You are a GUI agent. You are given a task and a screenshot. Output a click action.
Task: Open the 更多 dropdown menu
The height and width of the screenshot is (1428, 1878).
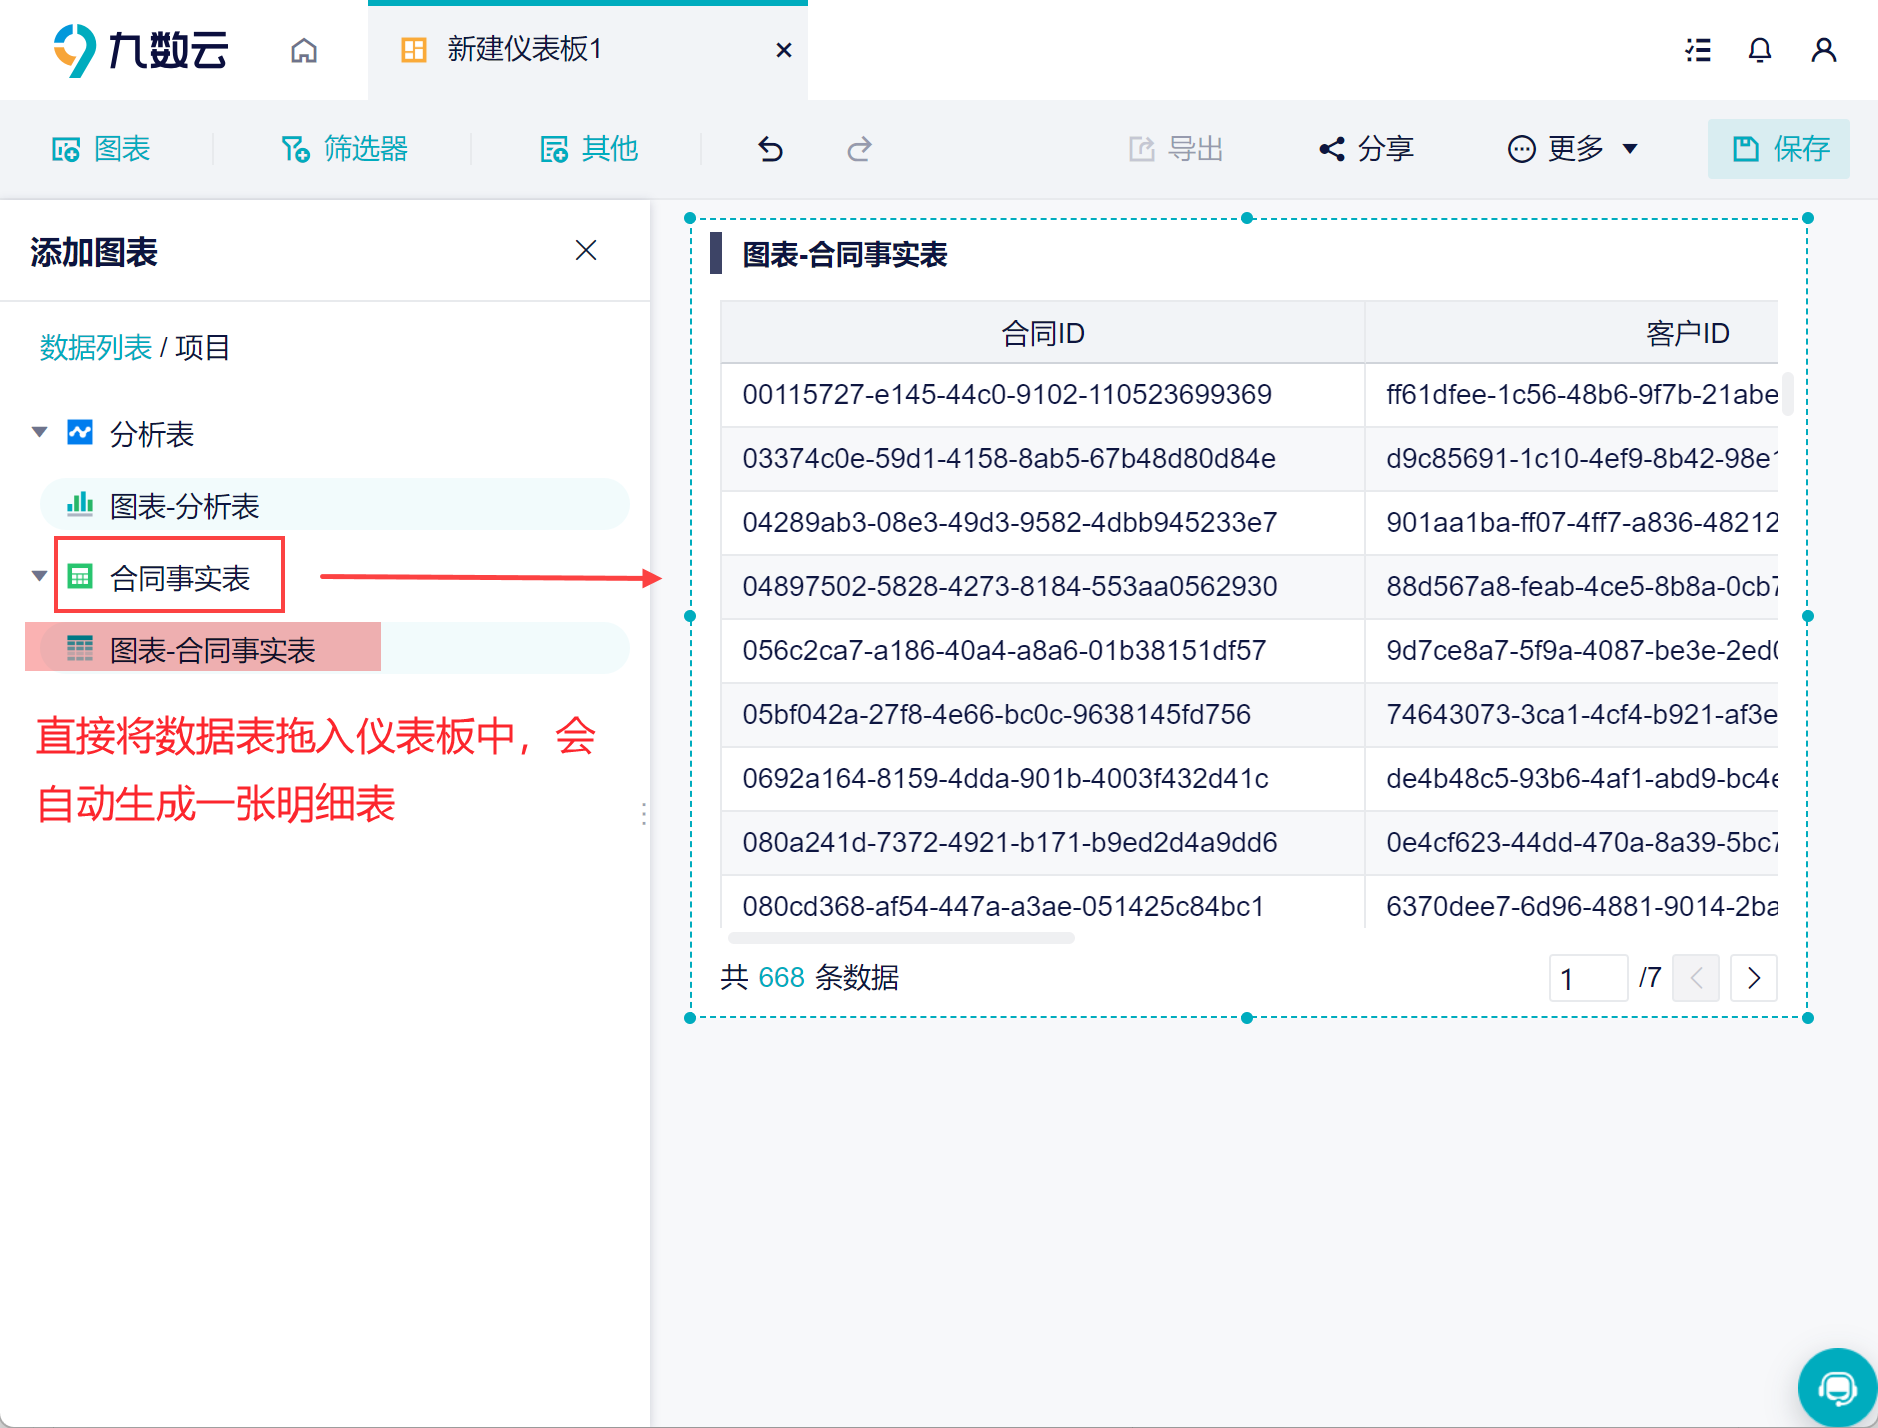click(x=1573, y=149)
